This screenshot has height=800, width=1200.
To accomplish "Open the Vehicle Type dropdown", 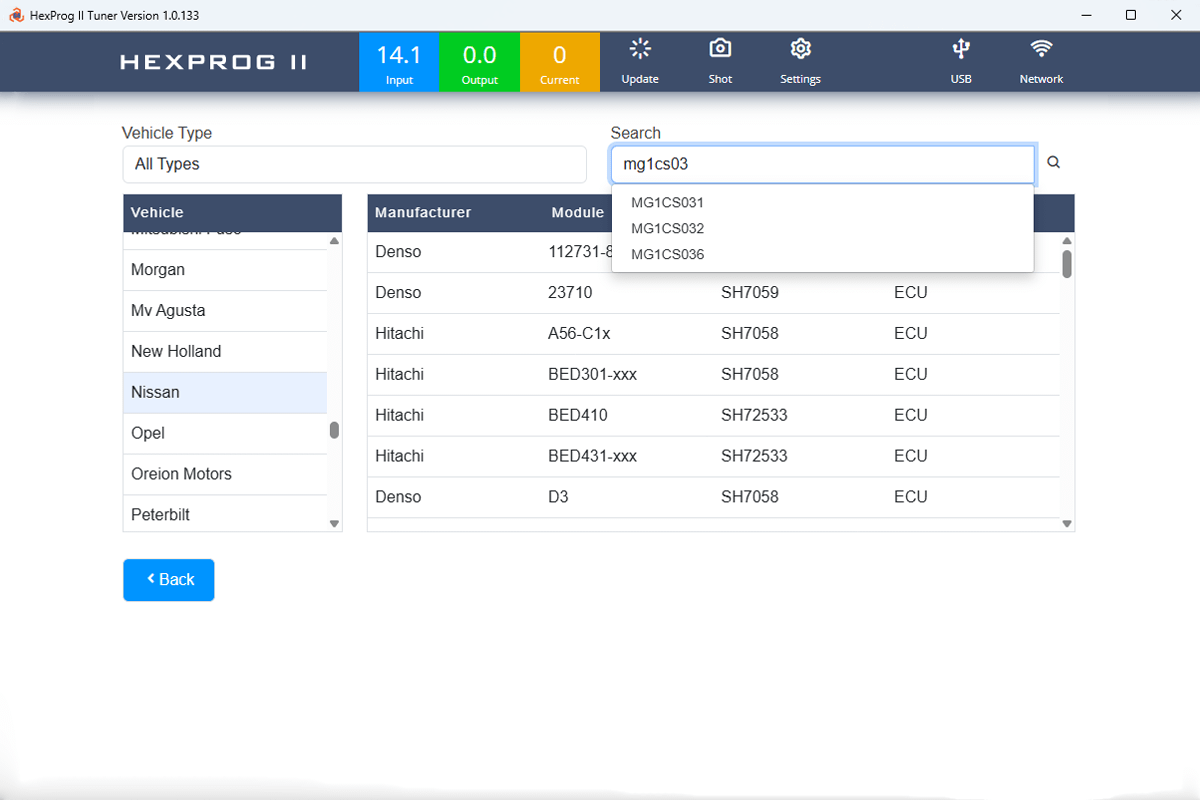I will (x=354, y=164).
